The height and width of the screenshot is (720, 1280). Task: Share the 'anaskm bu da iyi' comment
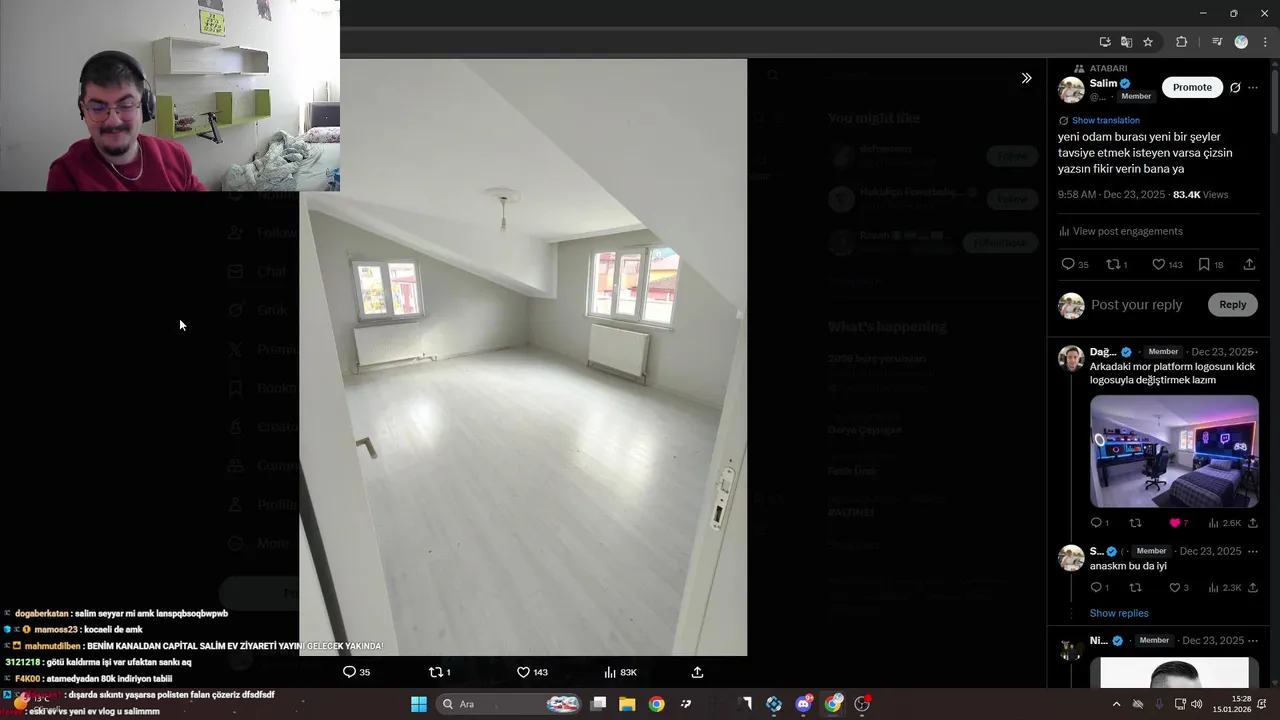[x=1253, y=588]
